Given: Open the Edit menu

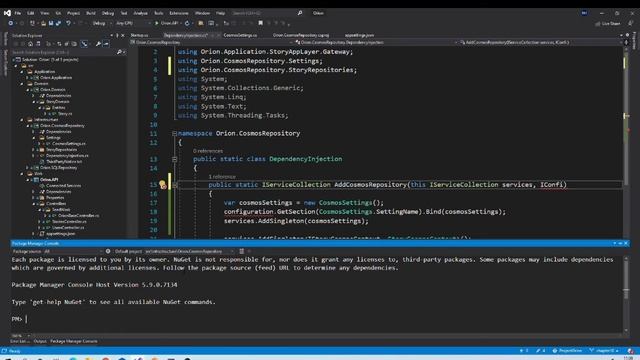Looking at the screenshot, I should (31, 13).
